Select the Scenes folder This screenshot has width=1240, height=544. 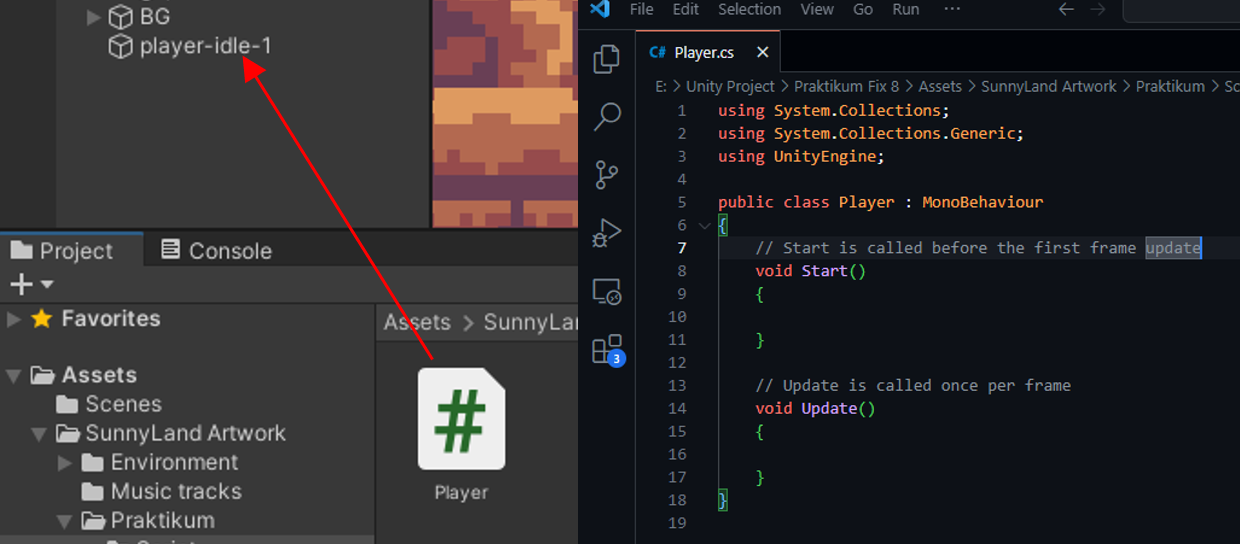(123, 404)
